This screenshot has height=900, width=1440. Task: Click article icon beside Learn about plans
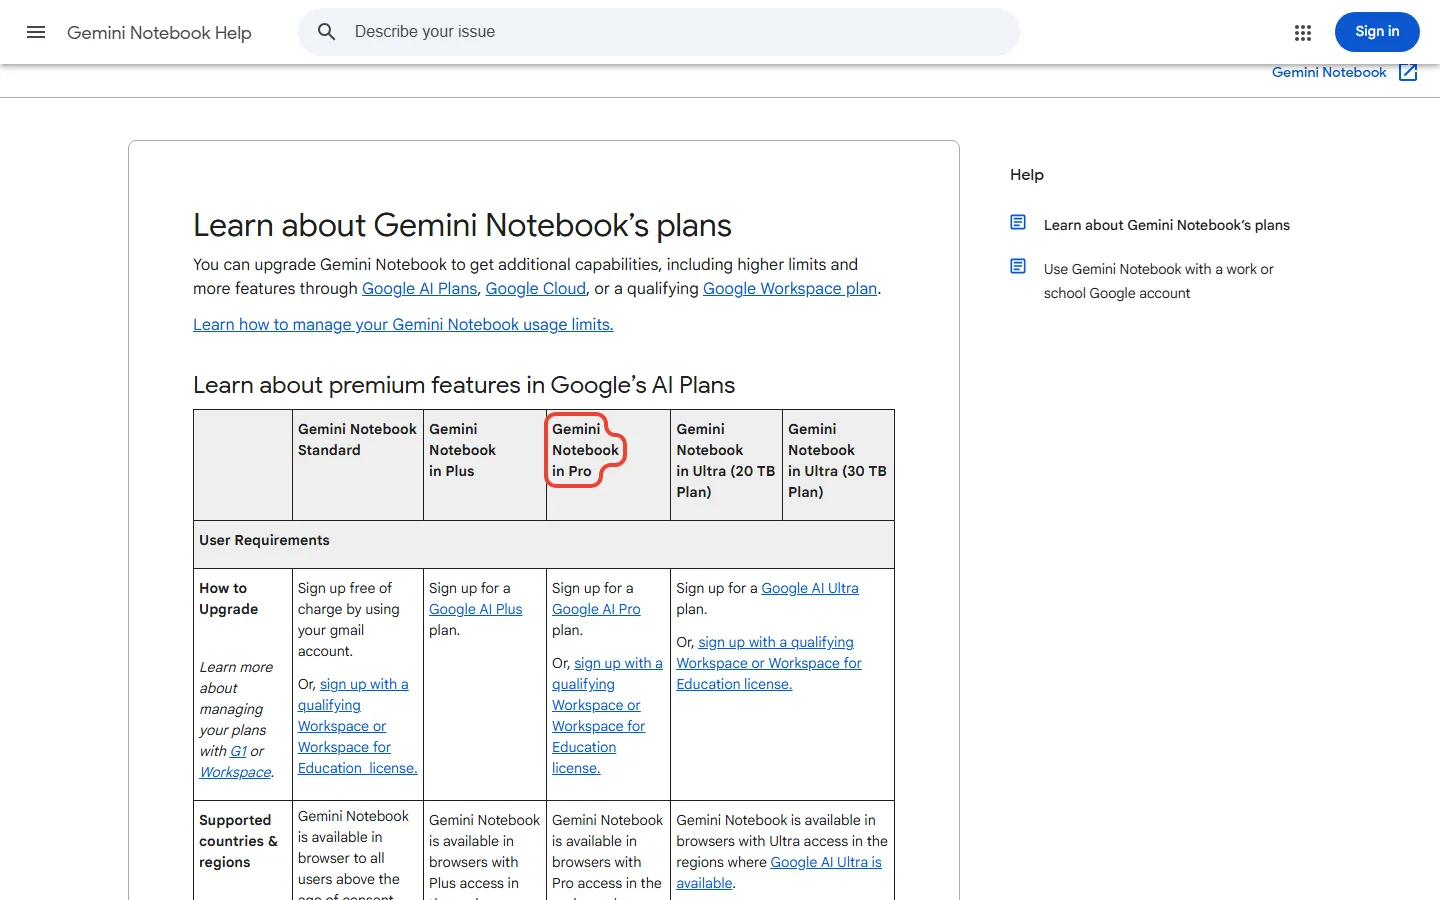(x=1018, y=222)
